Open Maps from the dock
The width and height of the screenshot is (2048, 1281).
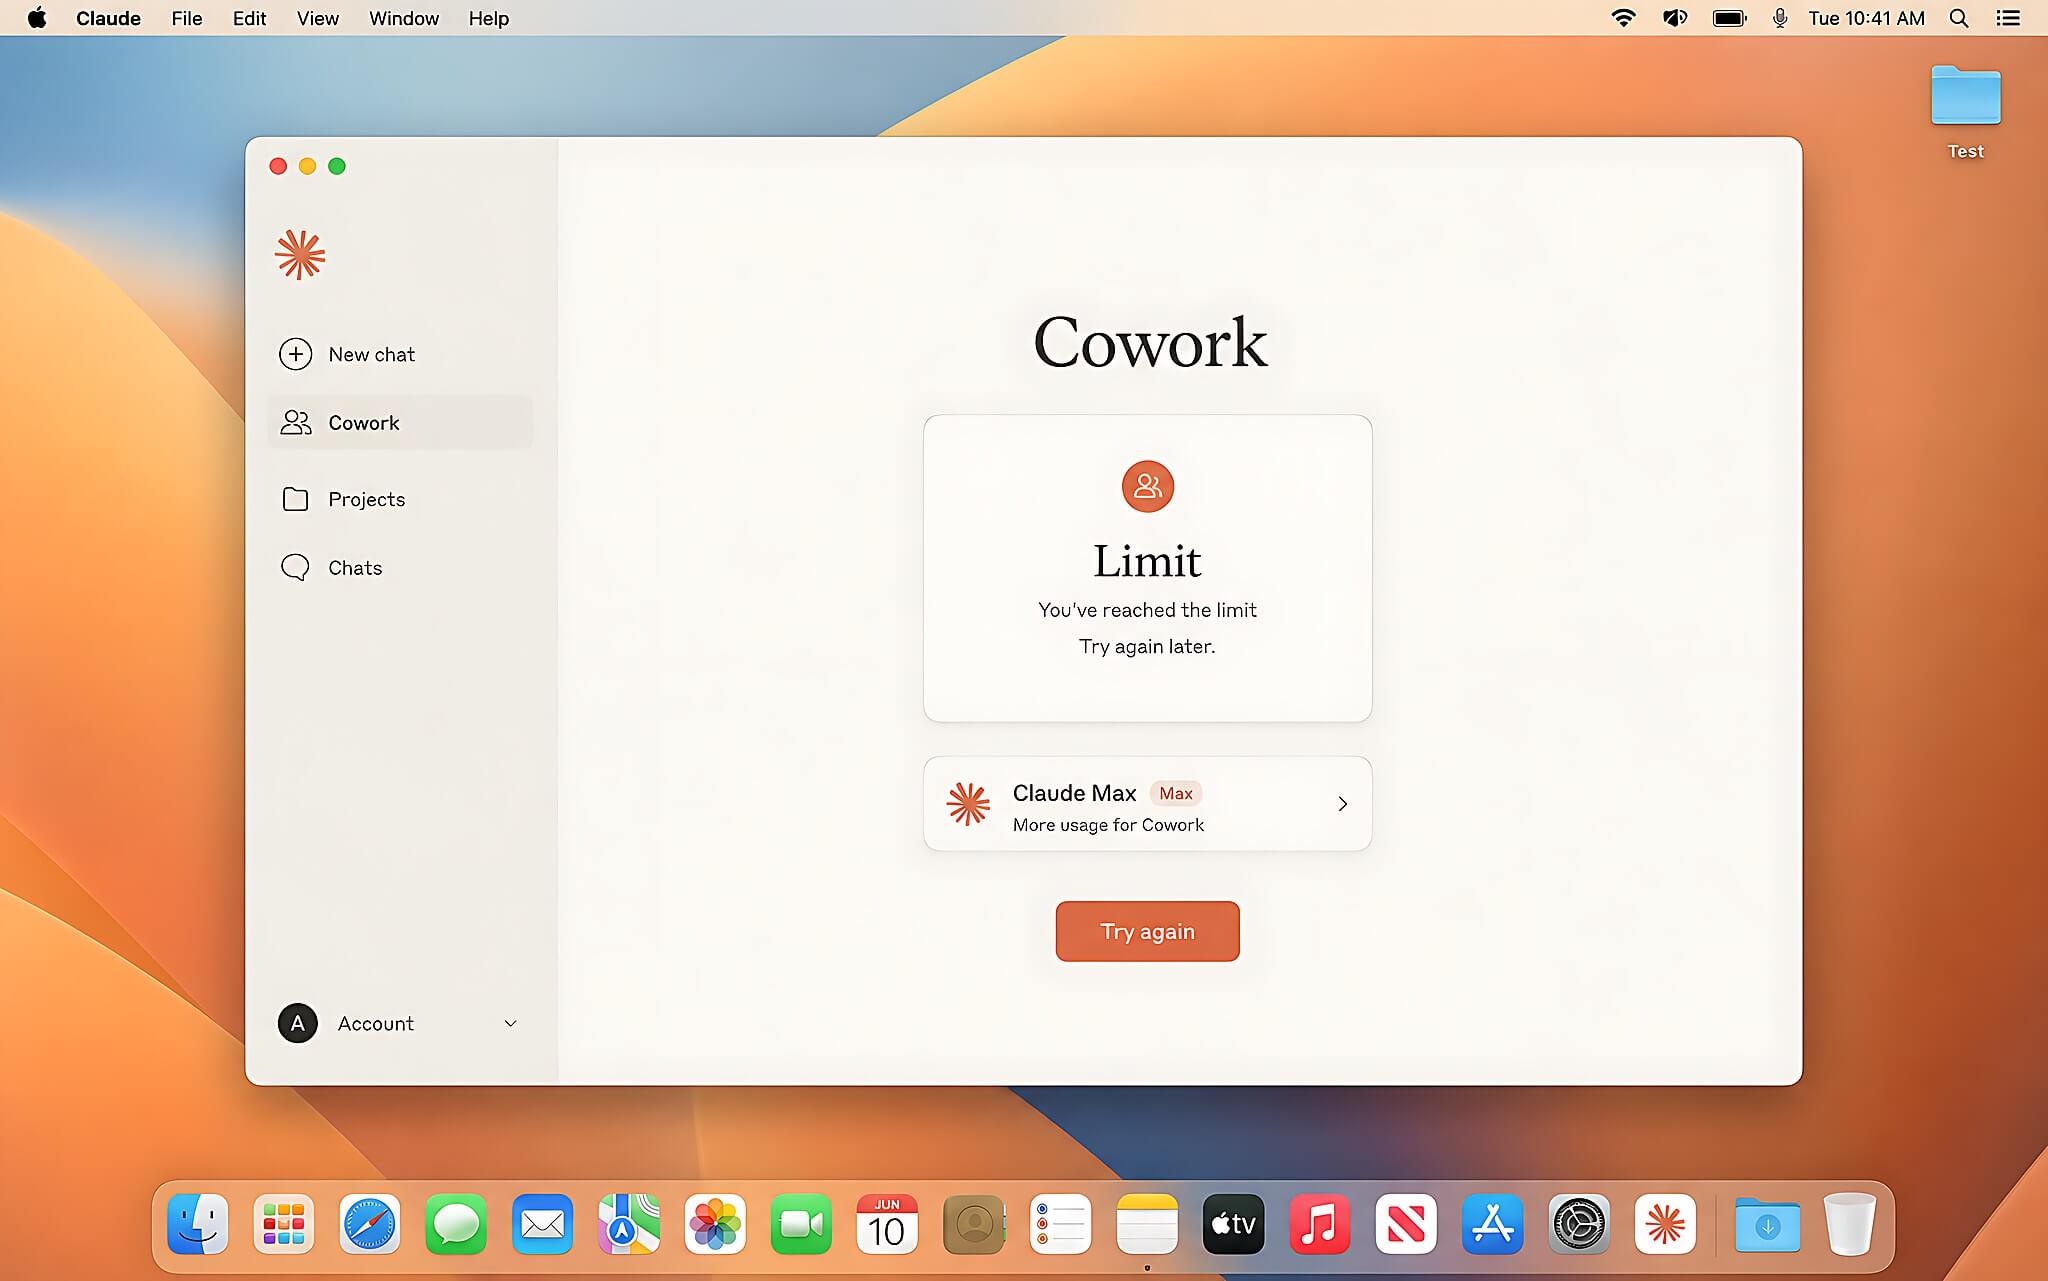click(x=629, y=1224)
